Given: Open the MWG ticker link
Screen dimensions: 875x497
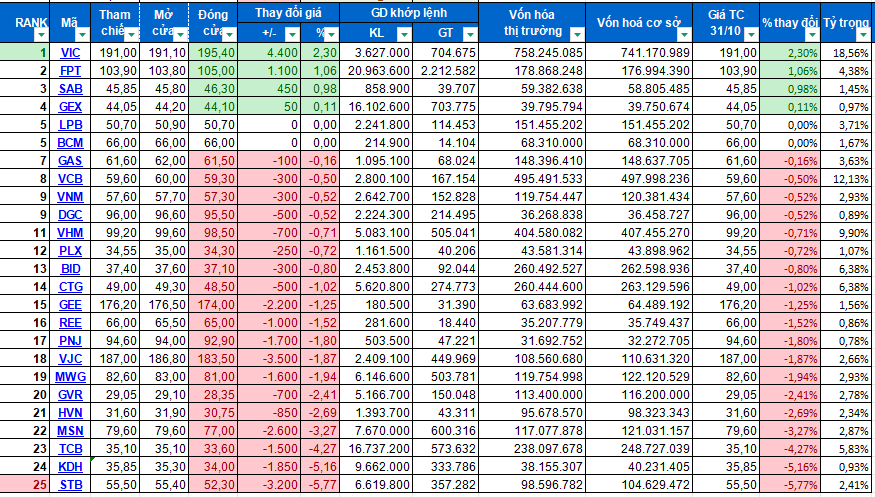Looking at the screenshot, I should click(70, 377).
